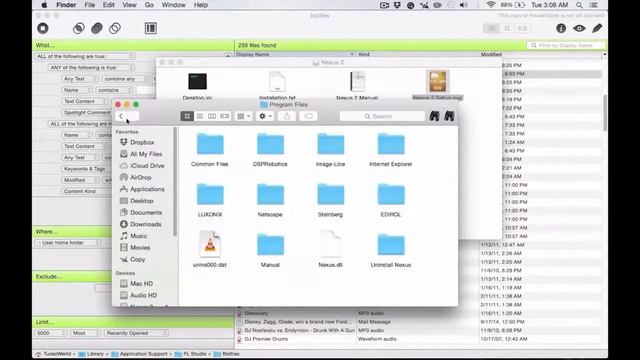Open the Go menu

click(149, 5)
